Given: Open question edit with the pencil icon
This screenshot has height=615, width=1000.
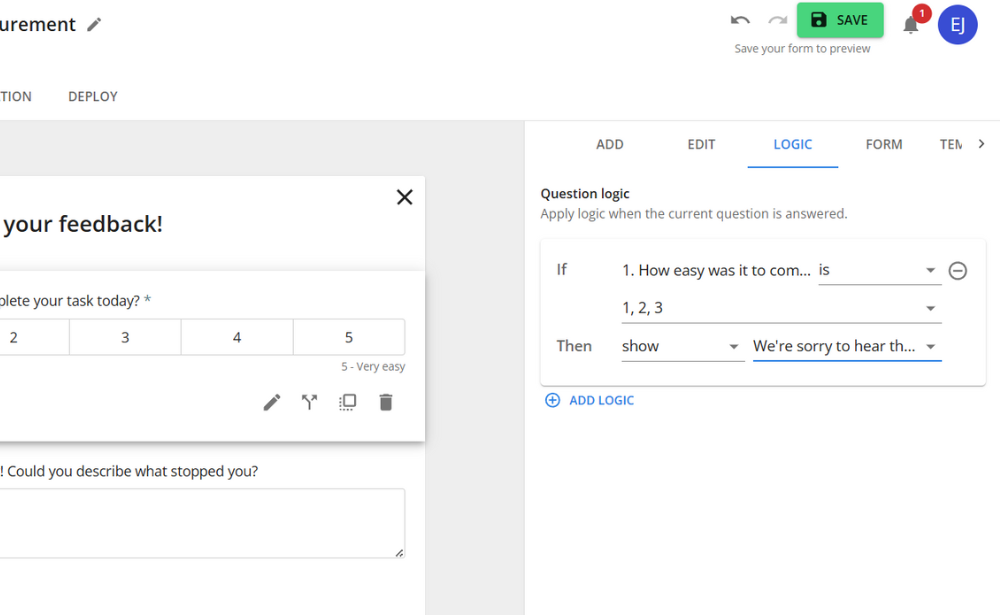Looking at the screenshot, I should [x=271, y=401].
